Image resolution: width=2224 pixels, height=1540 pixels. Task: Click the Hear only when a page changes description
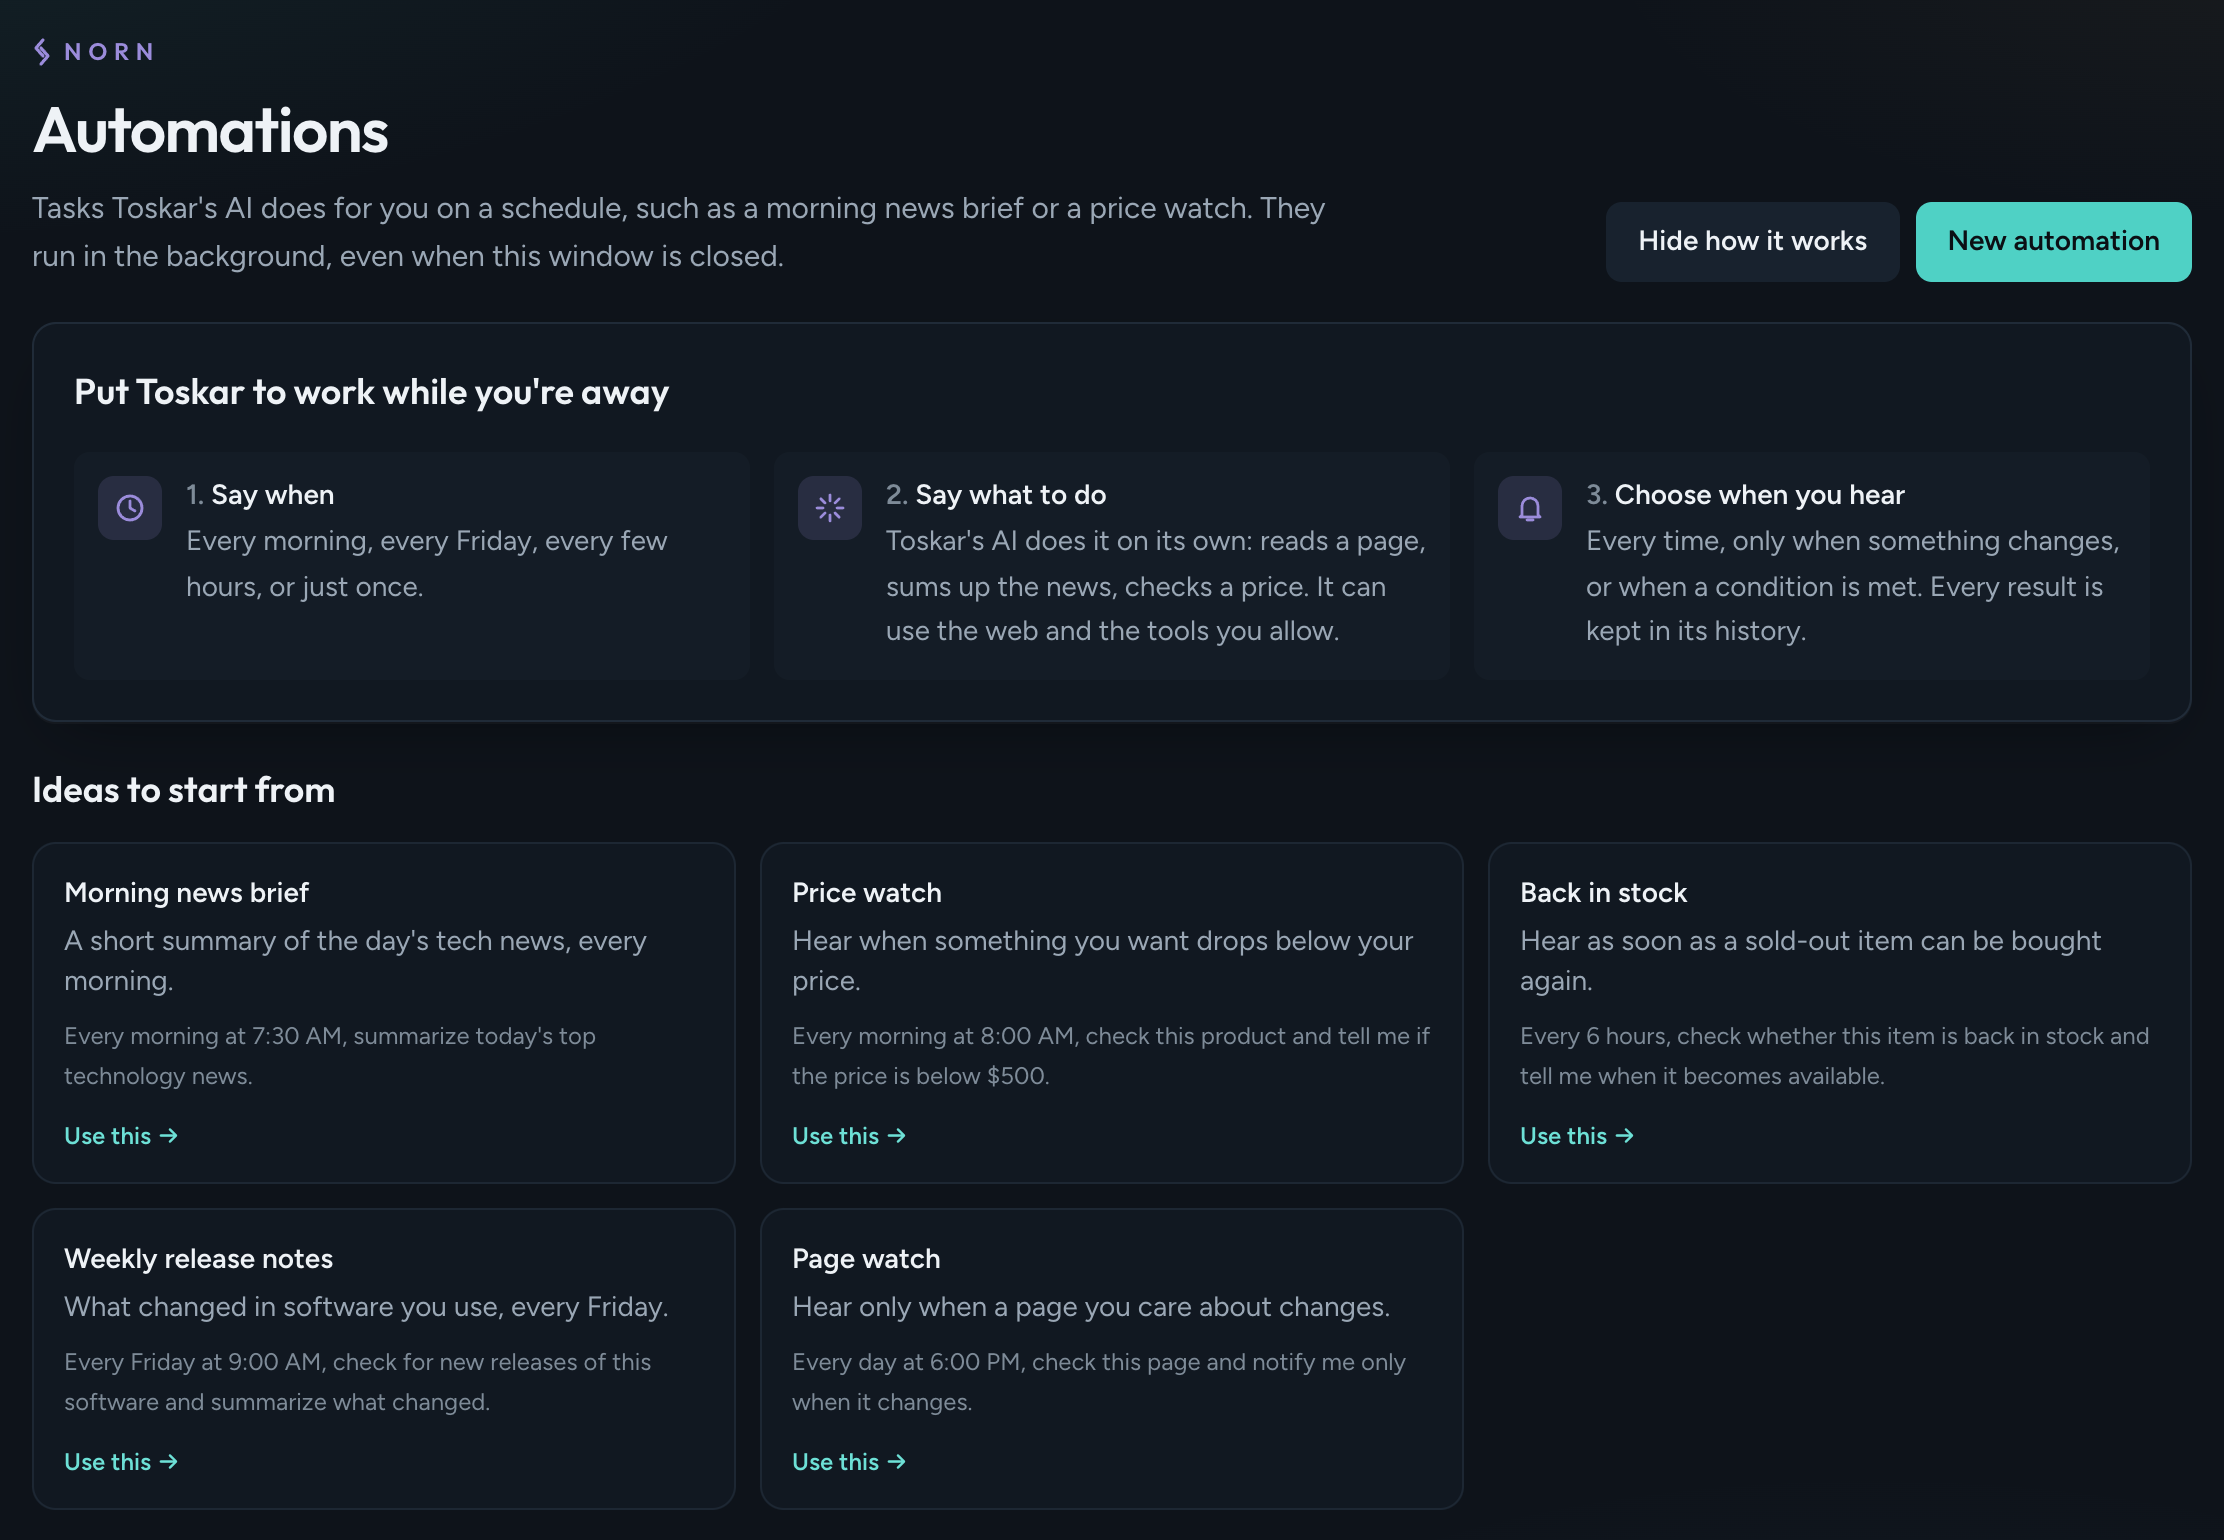1091,1306
